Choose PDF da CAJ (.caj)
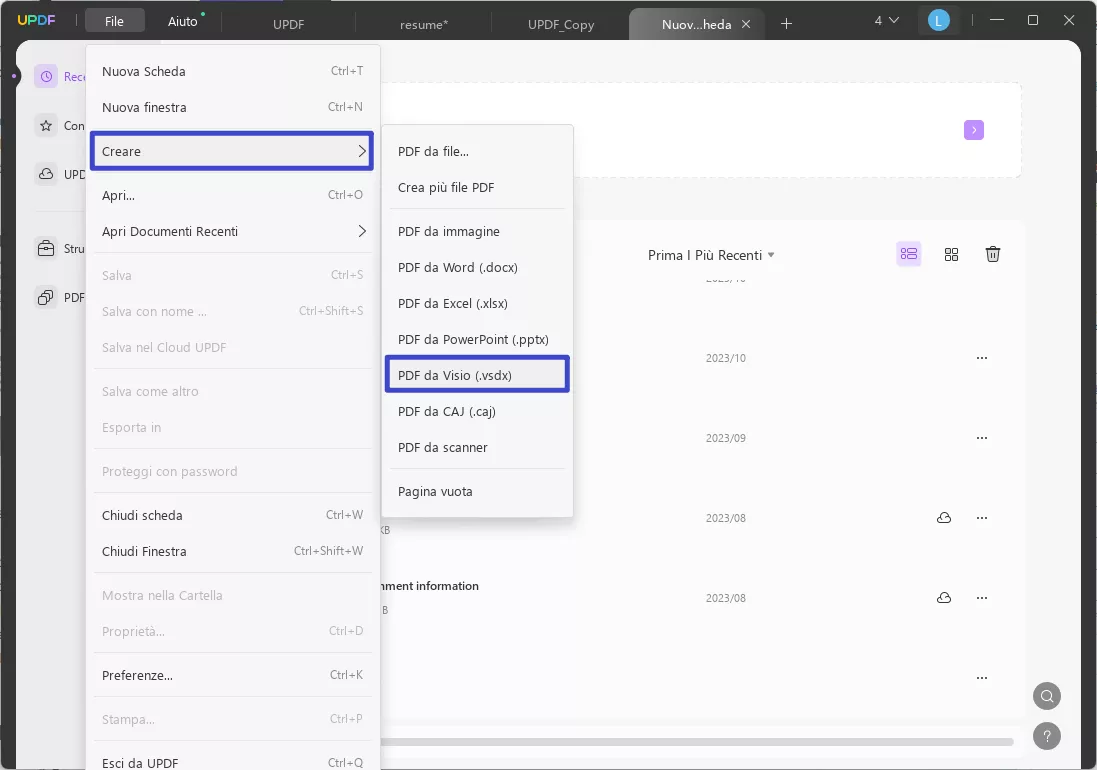The height and width of the screenshot is (770, 1097). point(477,411)
